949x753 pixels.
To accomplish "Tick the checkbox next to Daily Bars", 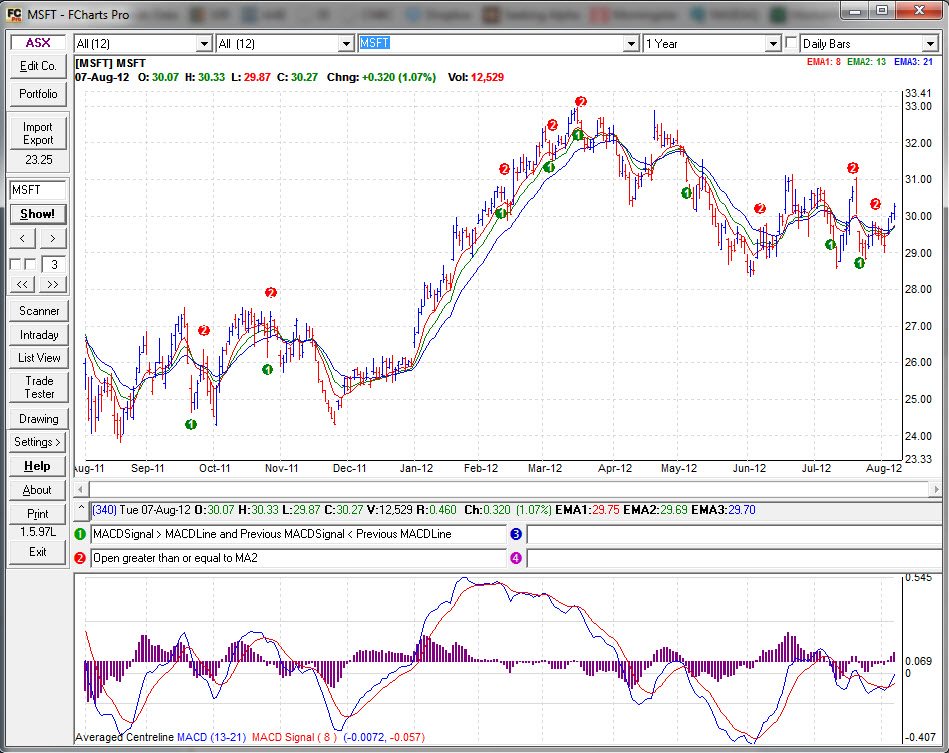I will click(792, 43).
